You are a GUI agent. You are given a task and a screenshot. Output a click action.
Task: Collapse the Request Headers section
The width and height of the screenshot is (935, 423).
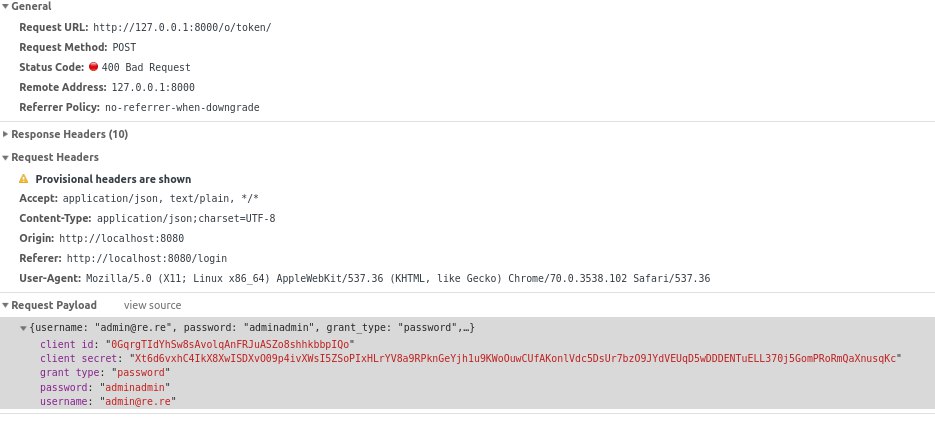click(5, 158)
